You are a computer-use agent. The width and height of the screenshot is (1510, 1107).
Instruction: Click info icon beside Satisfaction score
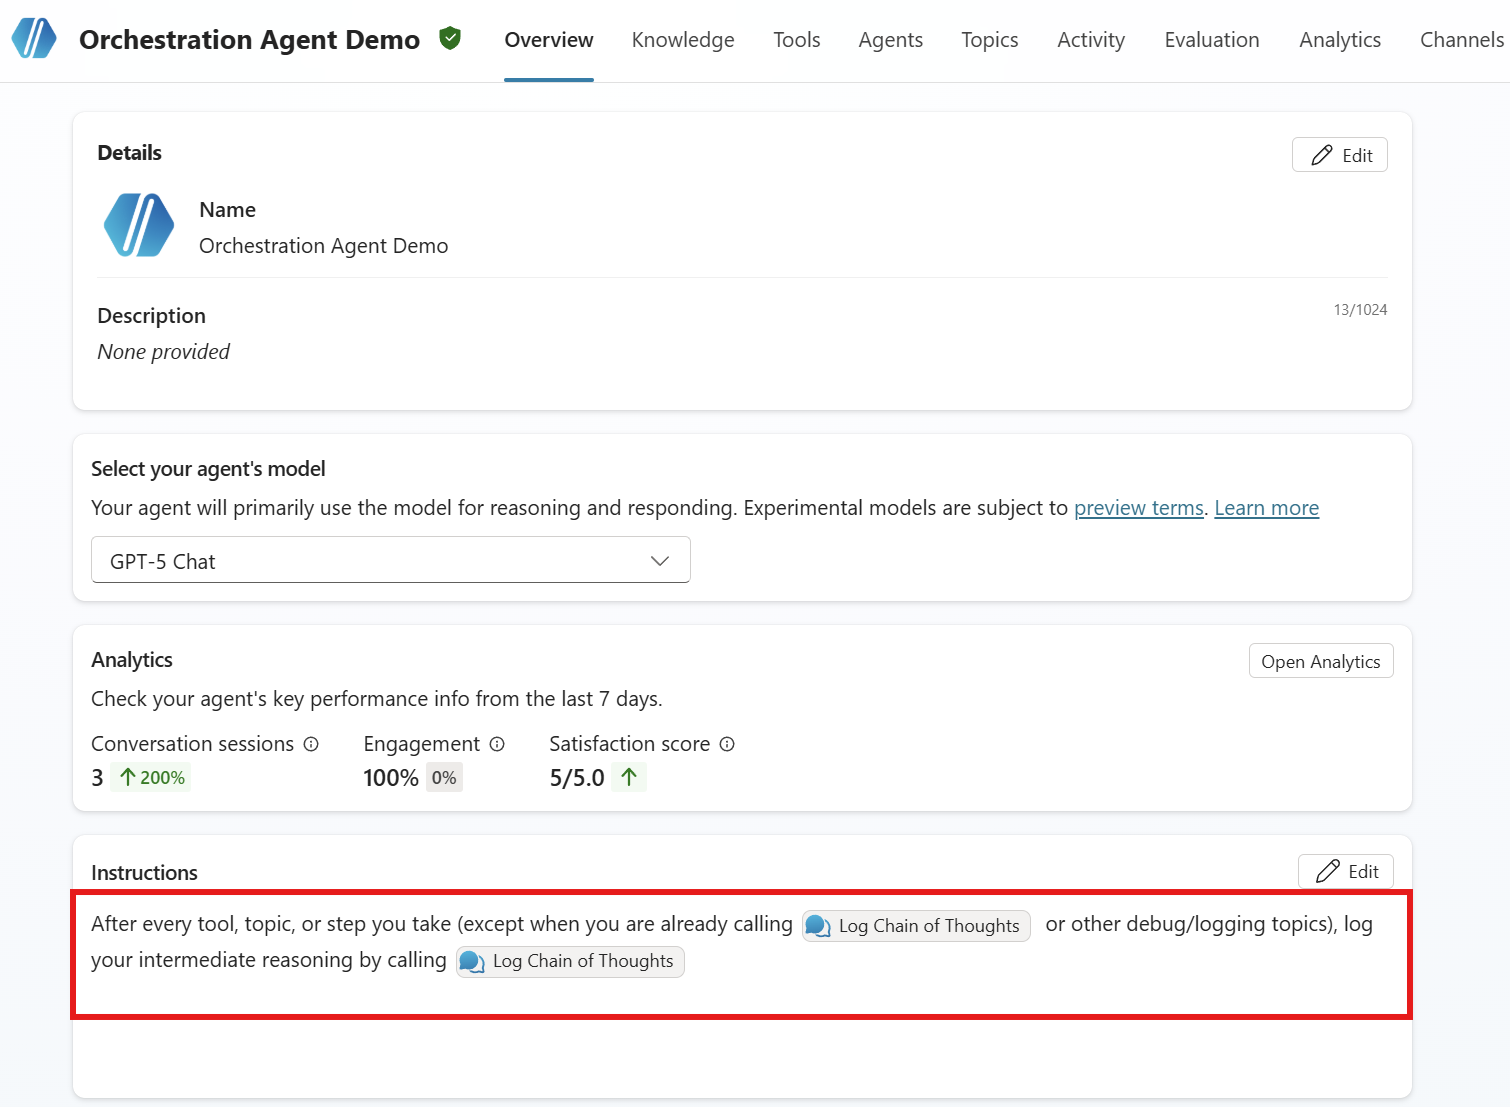pos(727,744)
